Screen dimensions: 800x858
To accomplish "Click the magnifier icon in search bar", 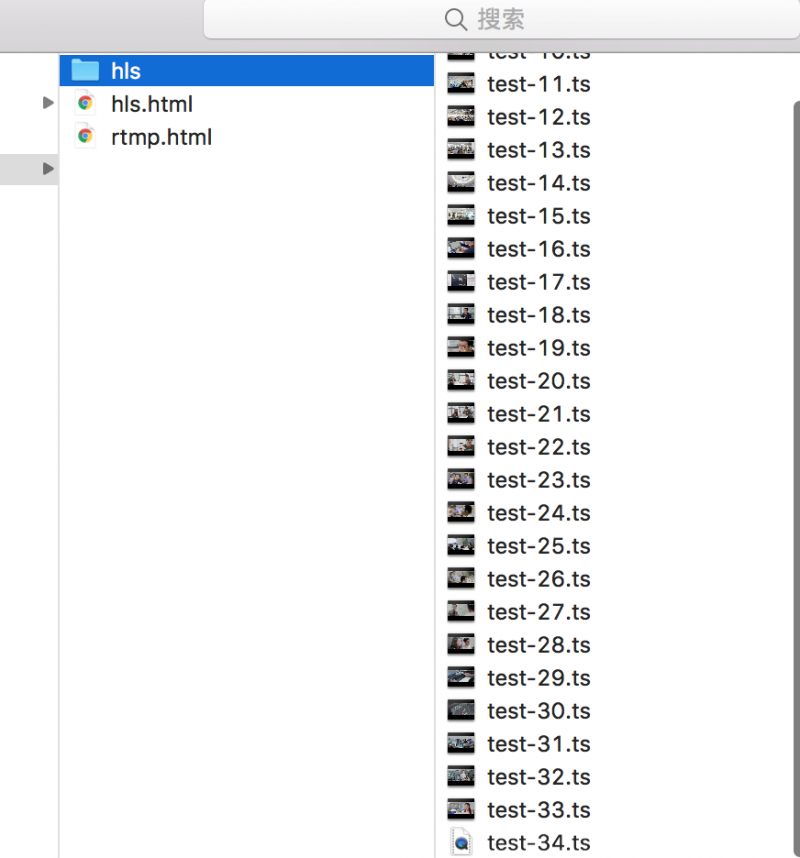I will tap(456, 20).
